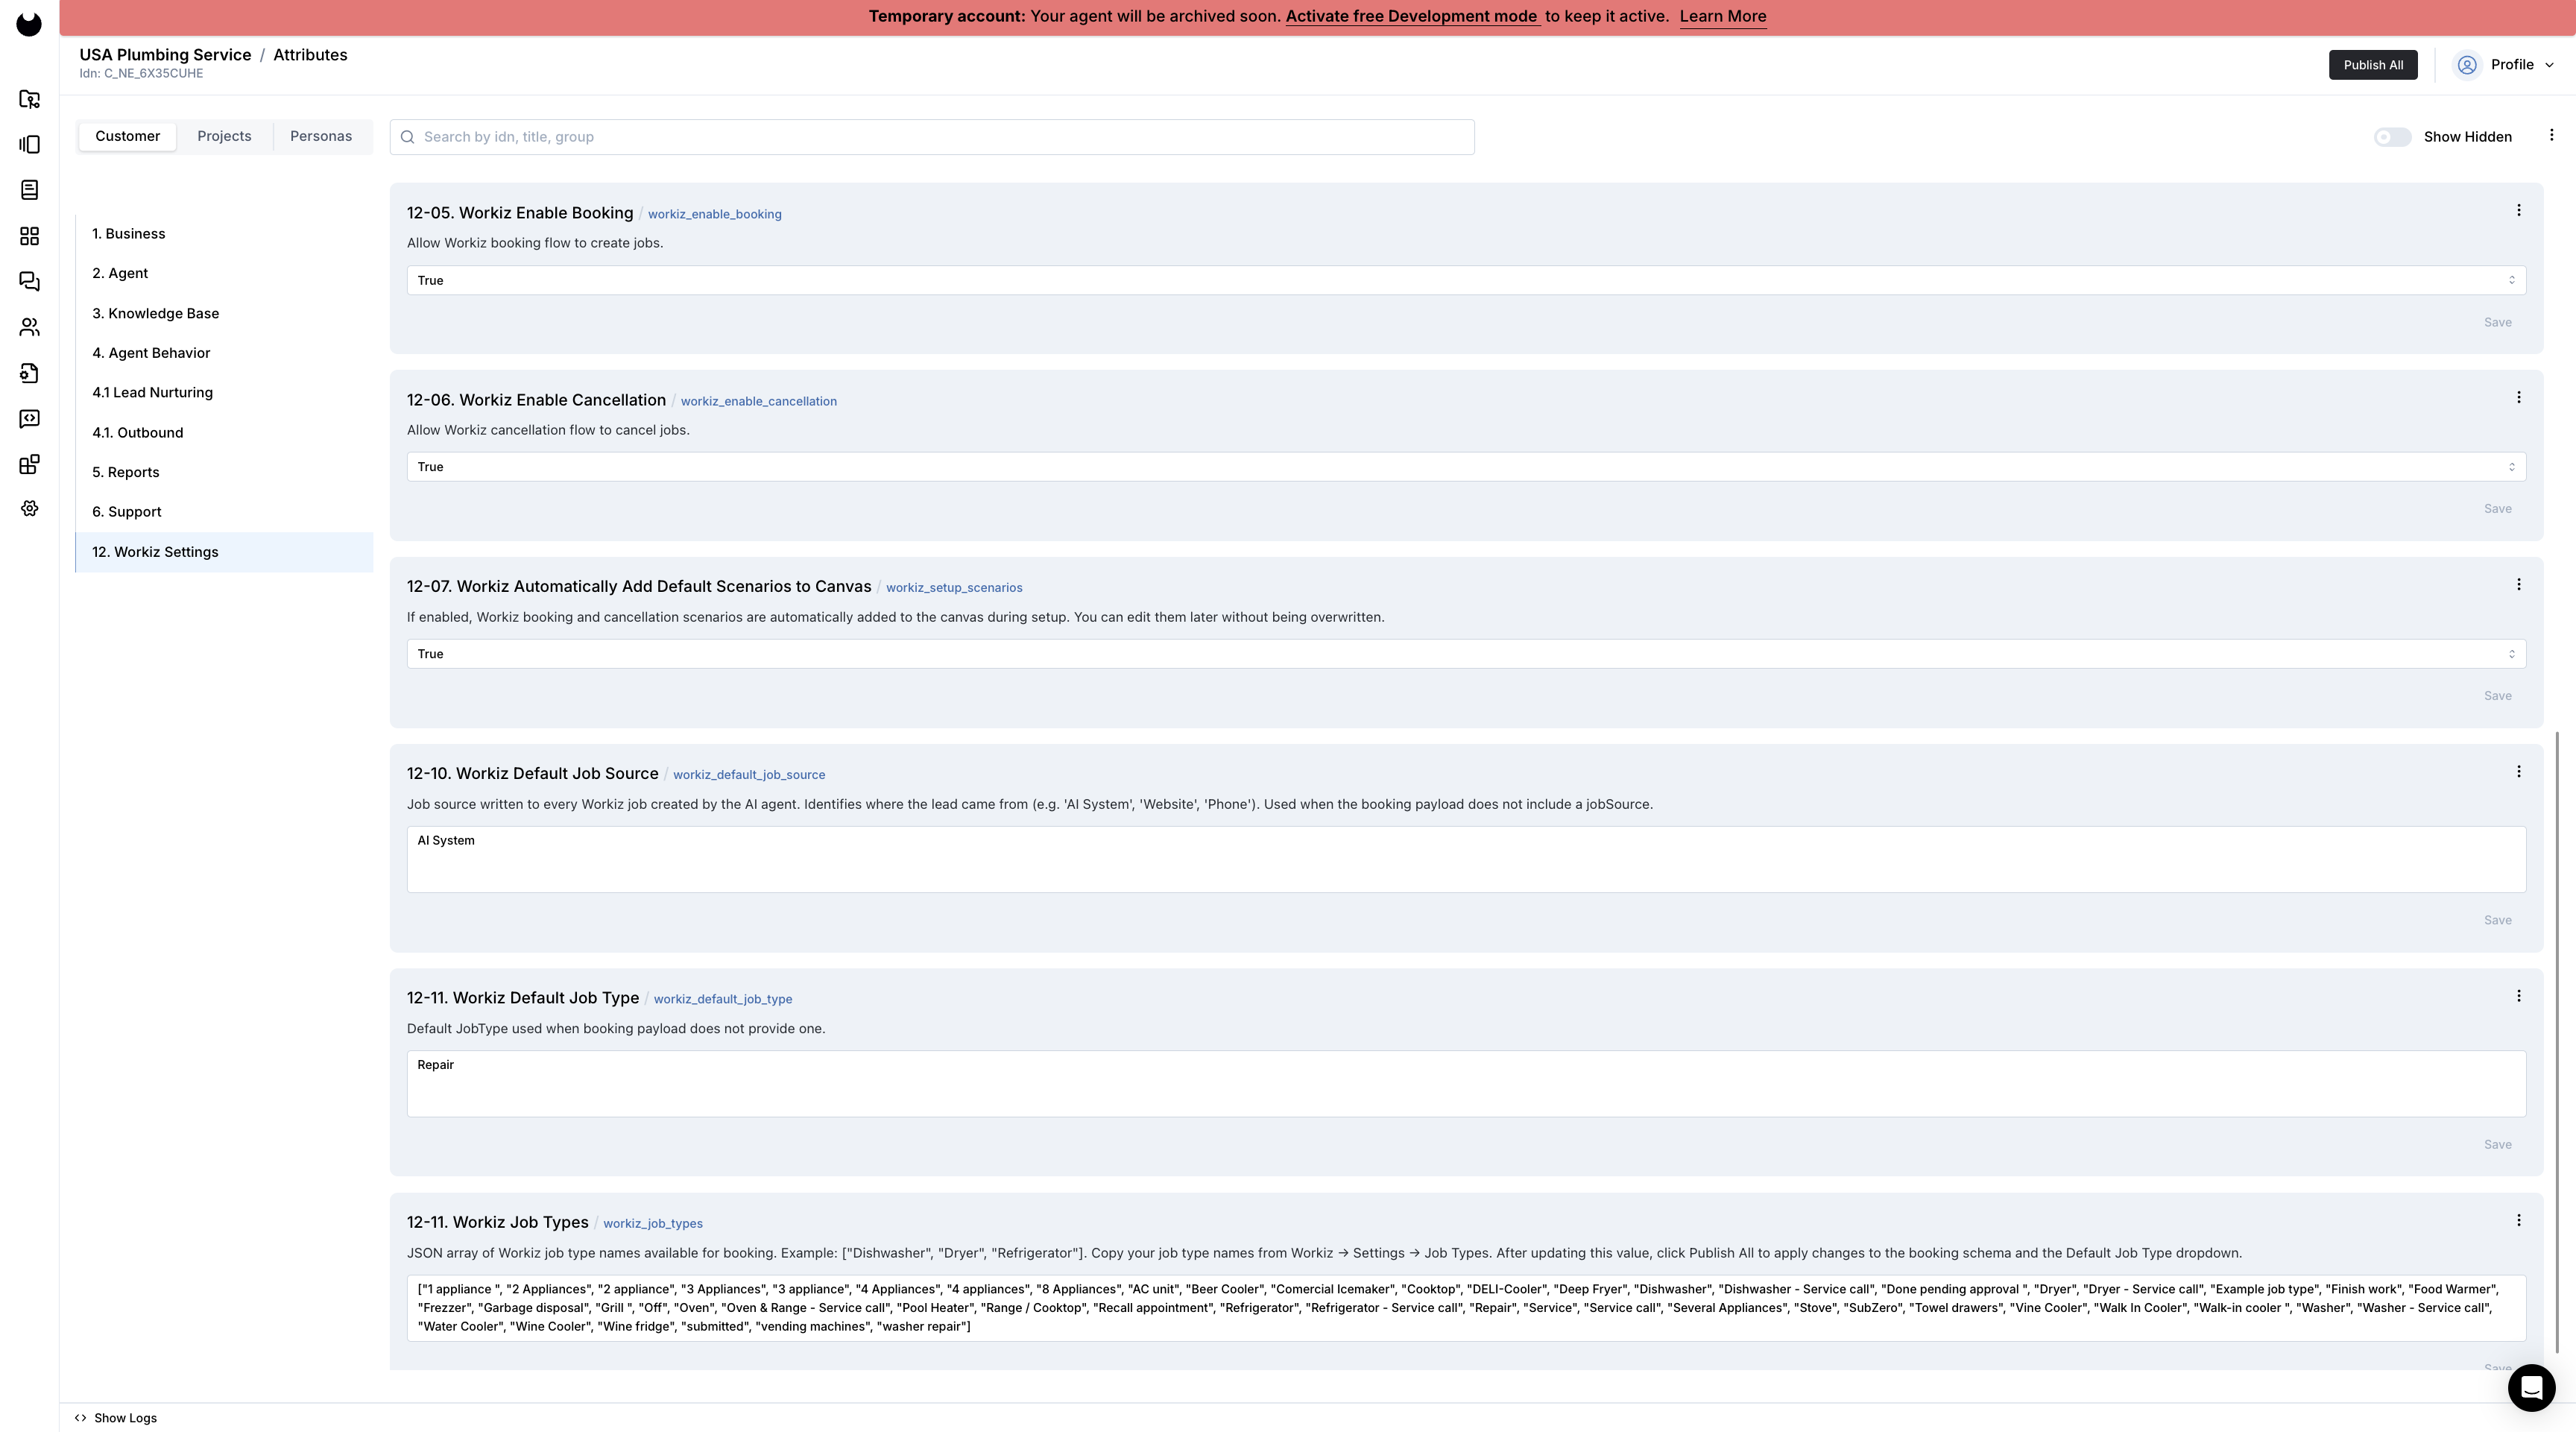Switch to the Projects tab
The width and height of the screenshot is (2576, 1432).
[x=224, y=137]
